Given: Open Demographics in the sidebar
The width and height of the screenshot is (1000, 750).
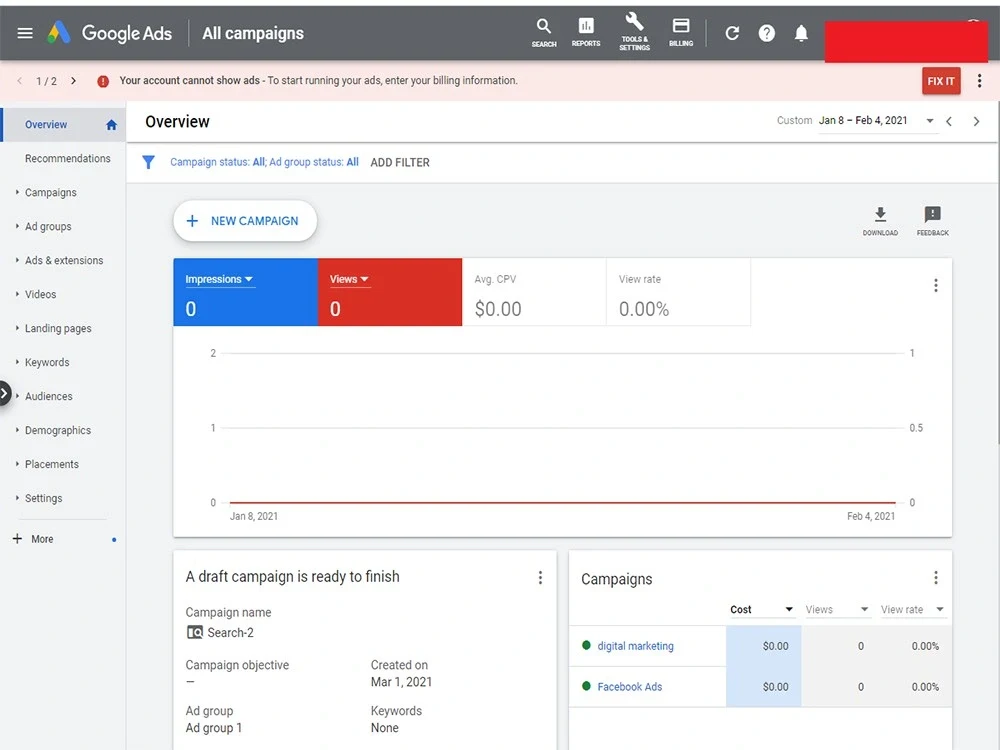Looking at the screenshot, I should pyautogui.click(x=58, y=430).
